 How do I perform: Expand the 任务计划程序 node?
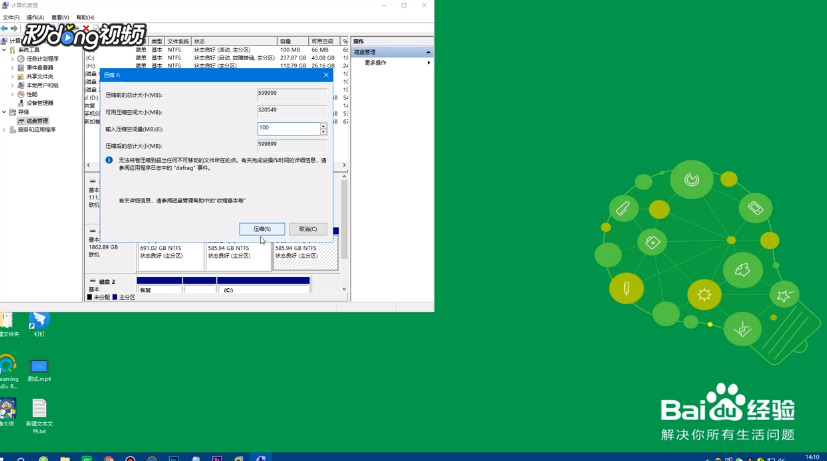[12, 59]
